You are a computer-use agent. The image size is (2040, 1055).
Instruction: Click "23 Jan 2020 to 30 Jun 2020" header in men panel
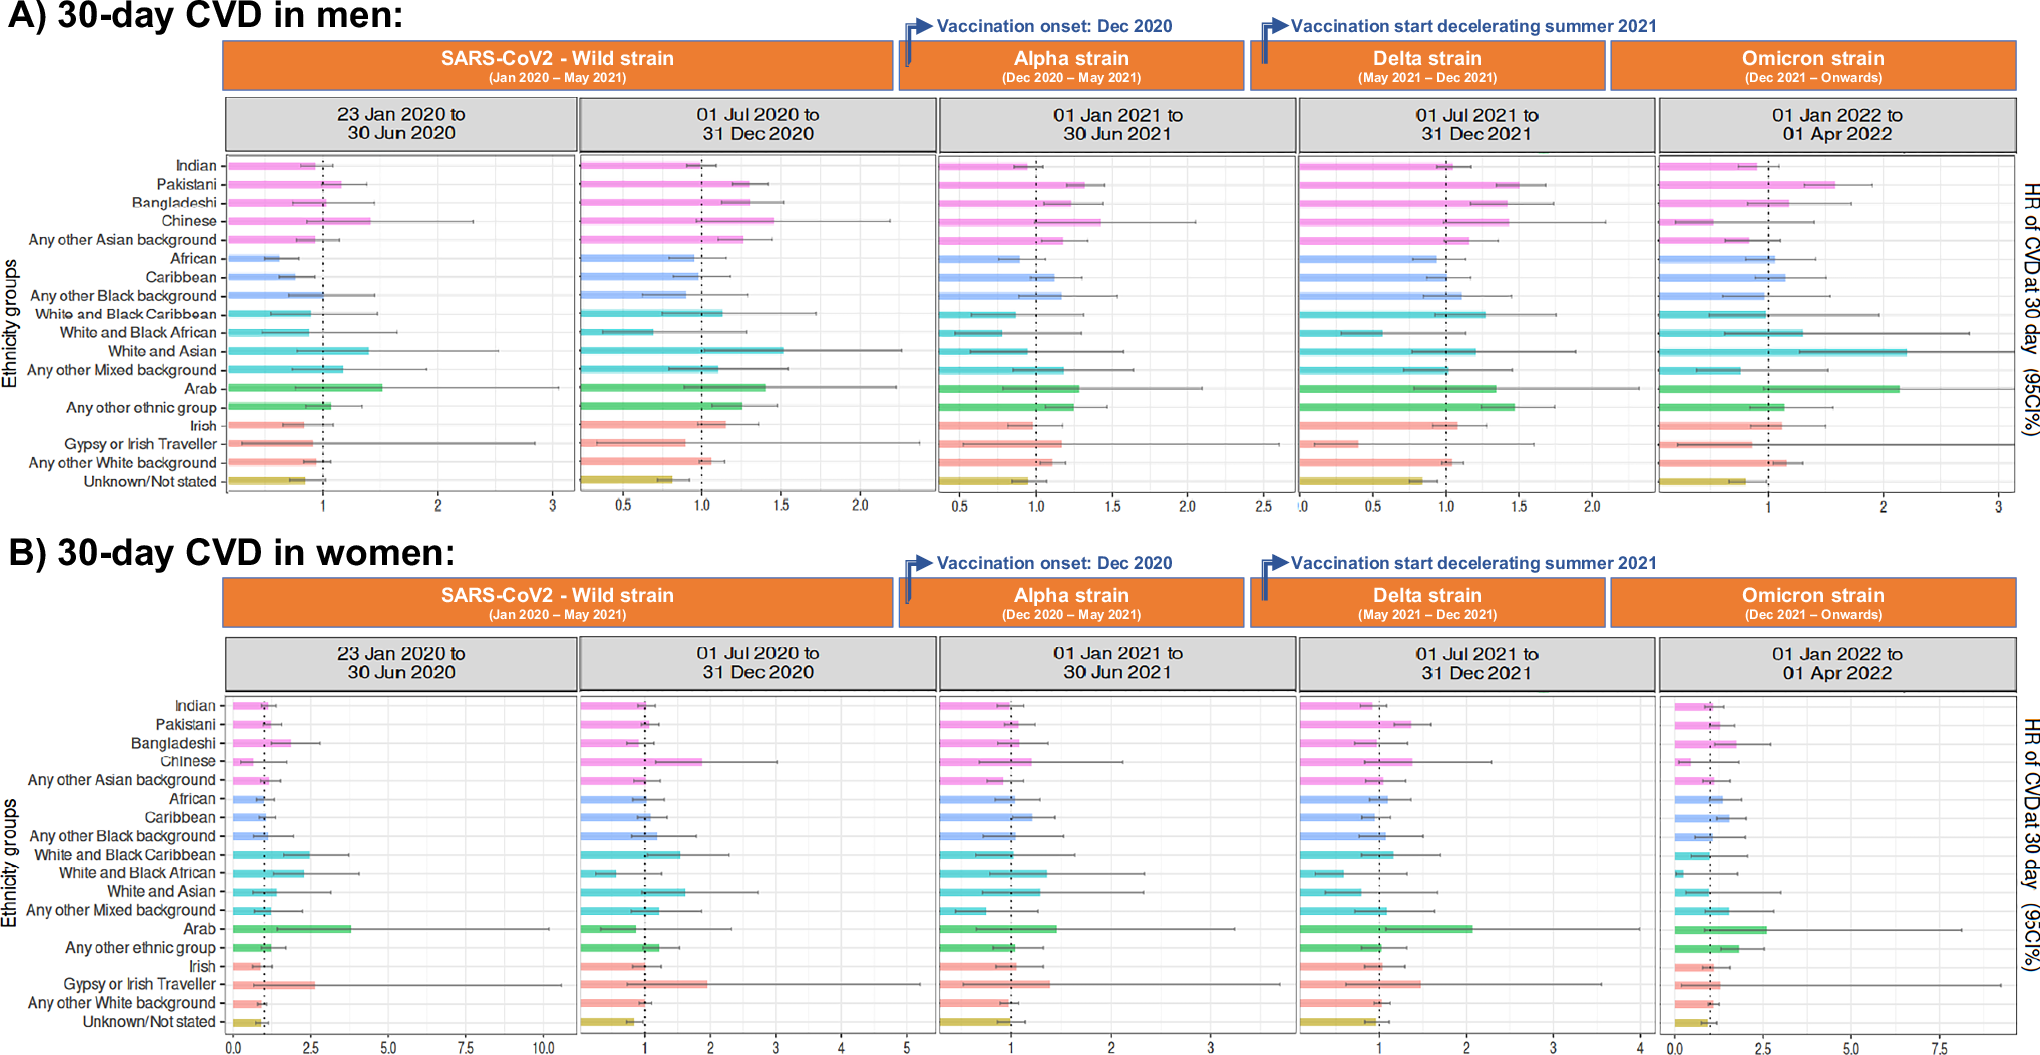401,124
